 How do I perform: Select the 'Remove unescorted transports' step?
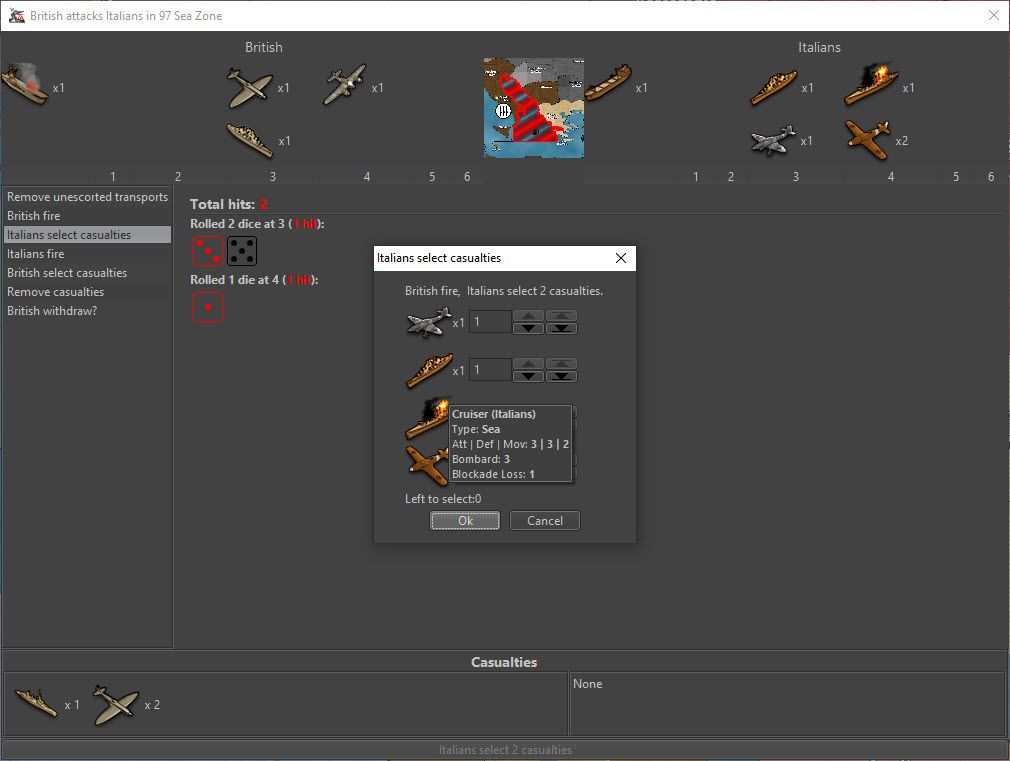pyautogui.click(x=87, y=197)
